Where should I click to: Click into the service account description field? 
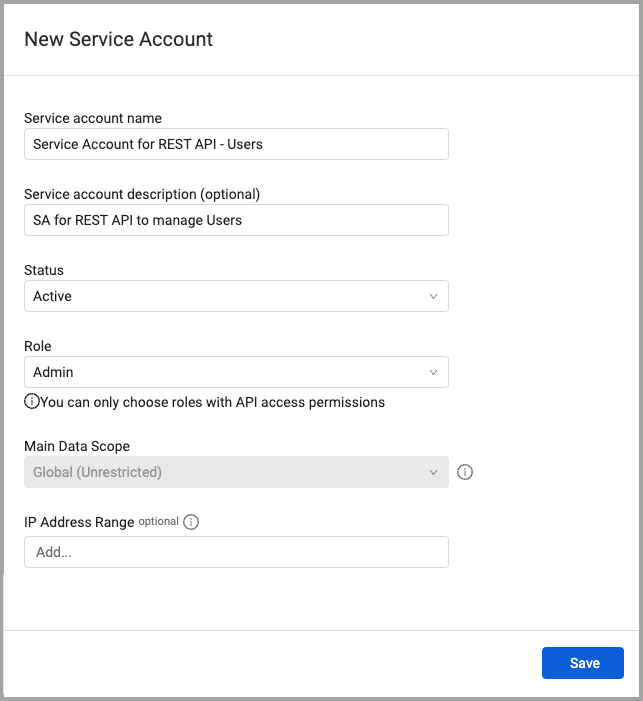236,220
